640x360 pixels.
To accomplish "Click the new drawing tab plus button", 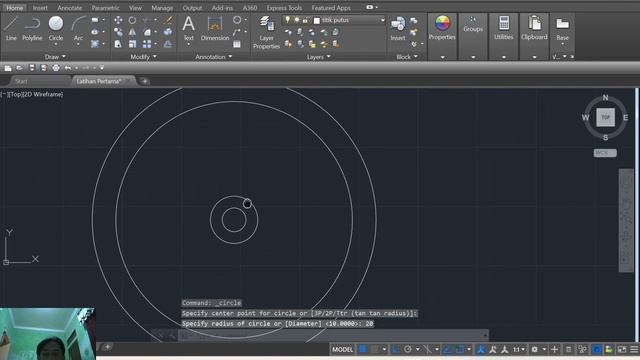I will pos(144,81).
